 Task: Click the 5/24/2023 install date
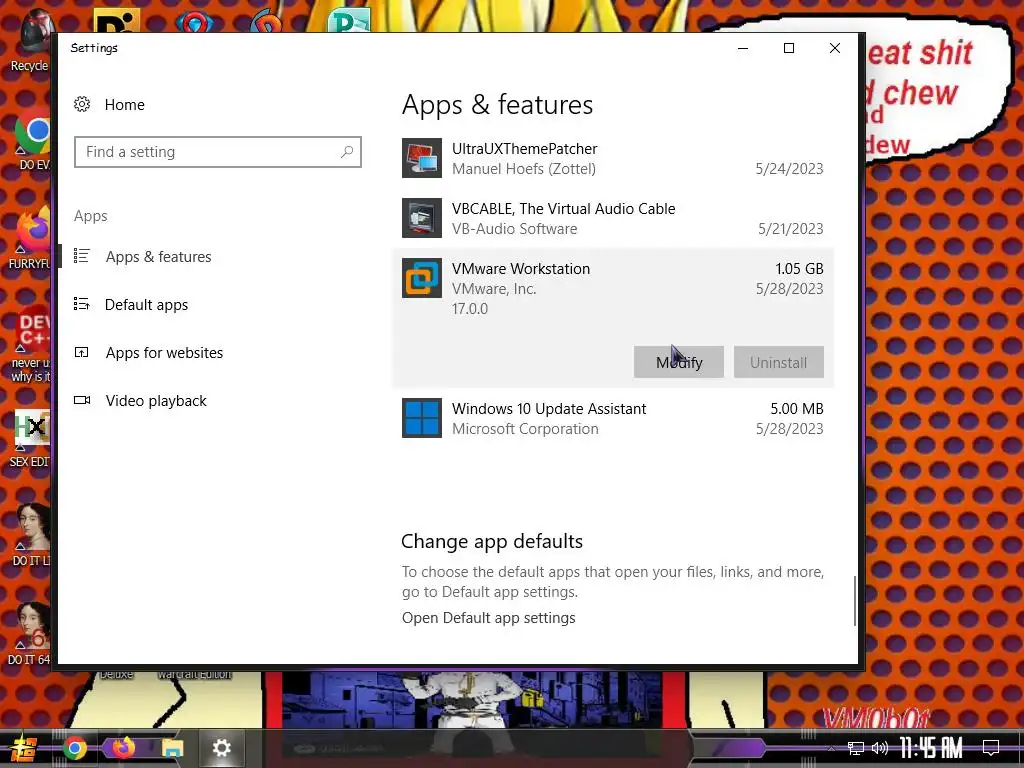790,169
